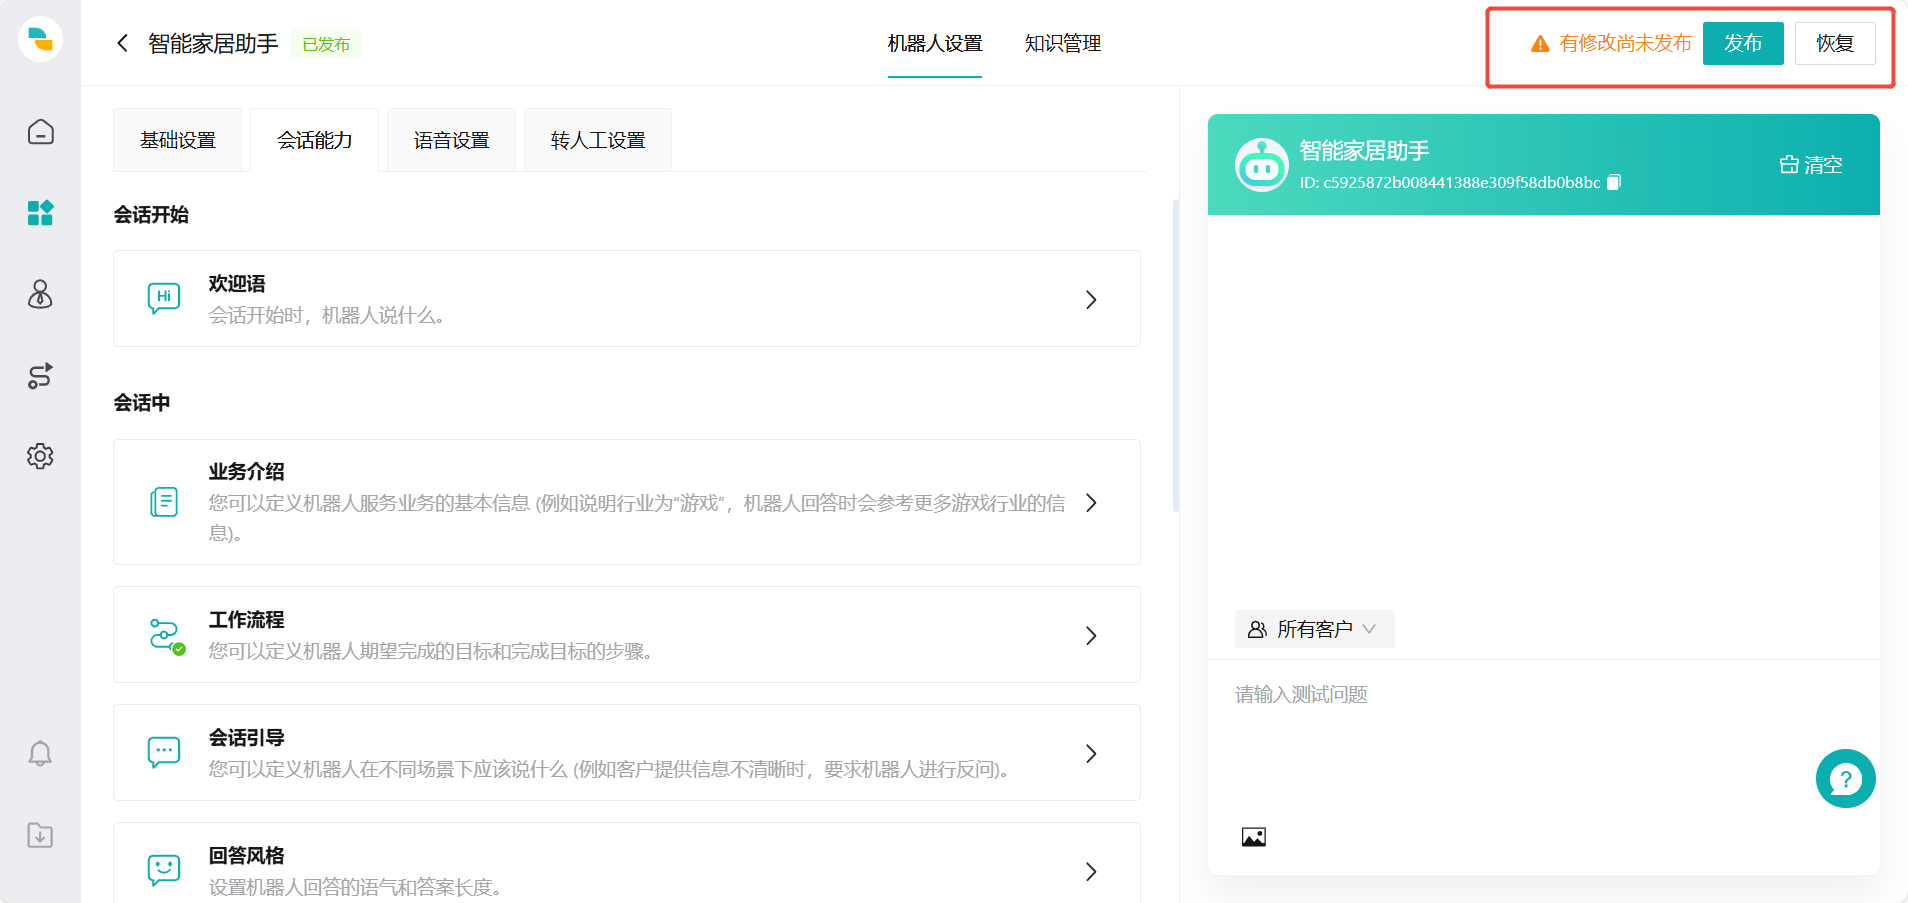Open the help question-mark bubble

point(1846,778)
